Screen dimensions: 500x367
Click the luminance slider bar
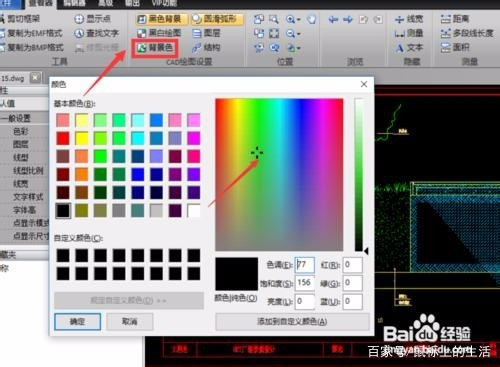359,174
